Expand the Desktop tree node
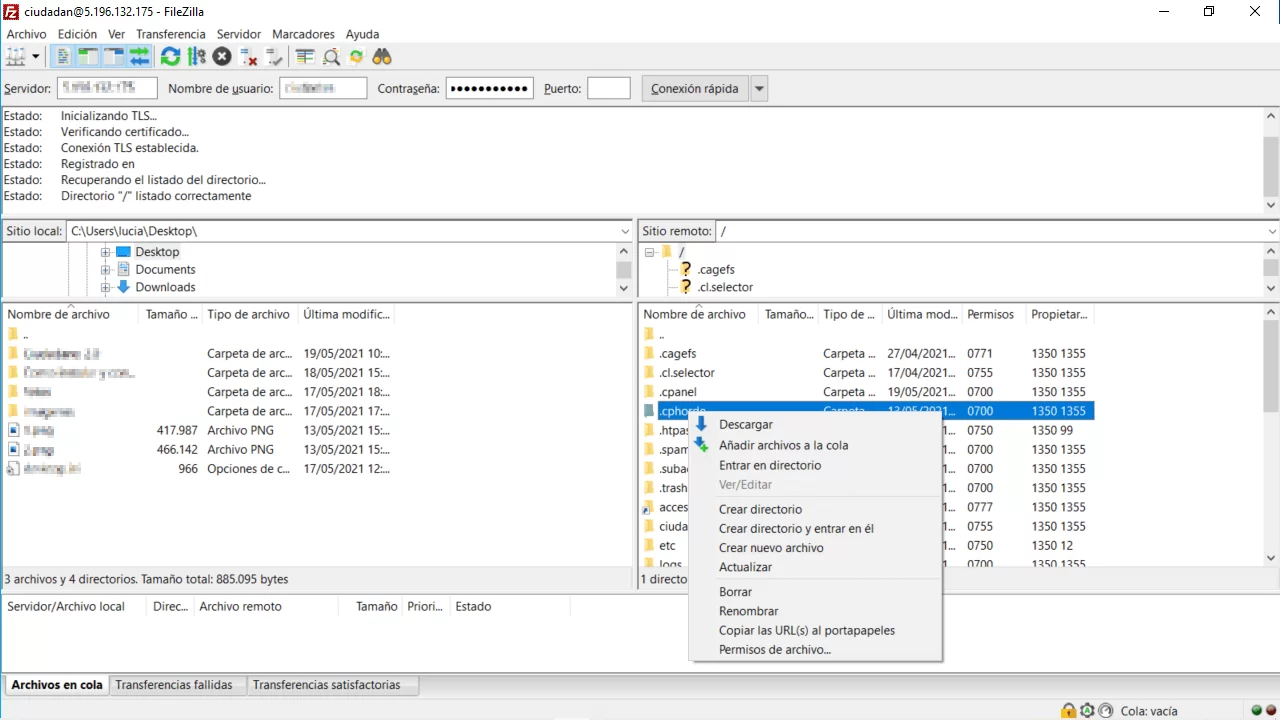Viewport: 1280px width, 720px height. tap(106, 252)
